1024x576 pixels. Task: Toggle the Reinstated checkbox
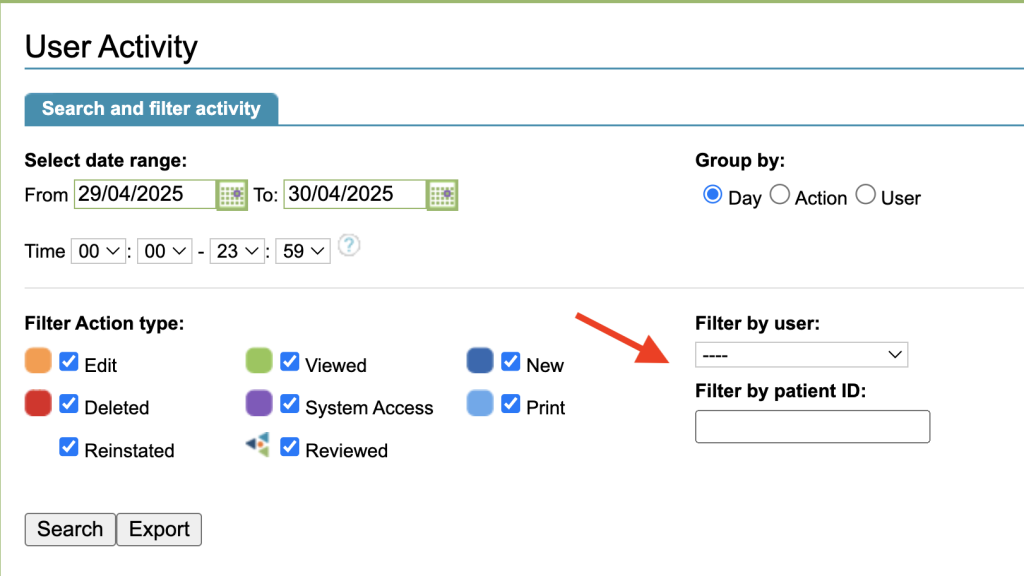click(69, 447)
